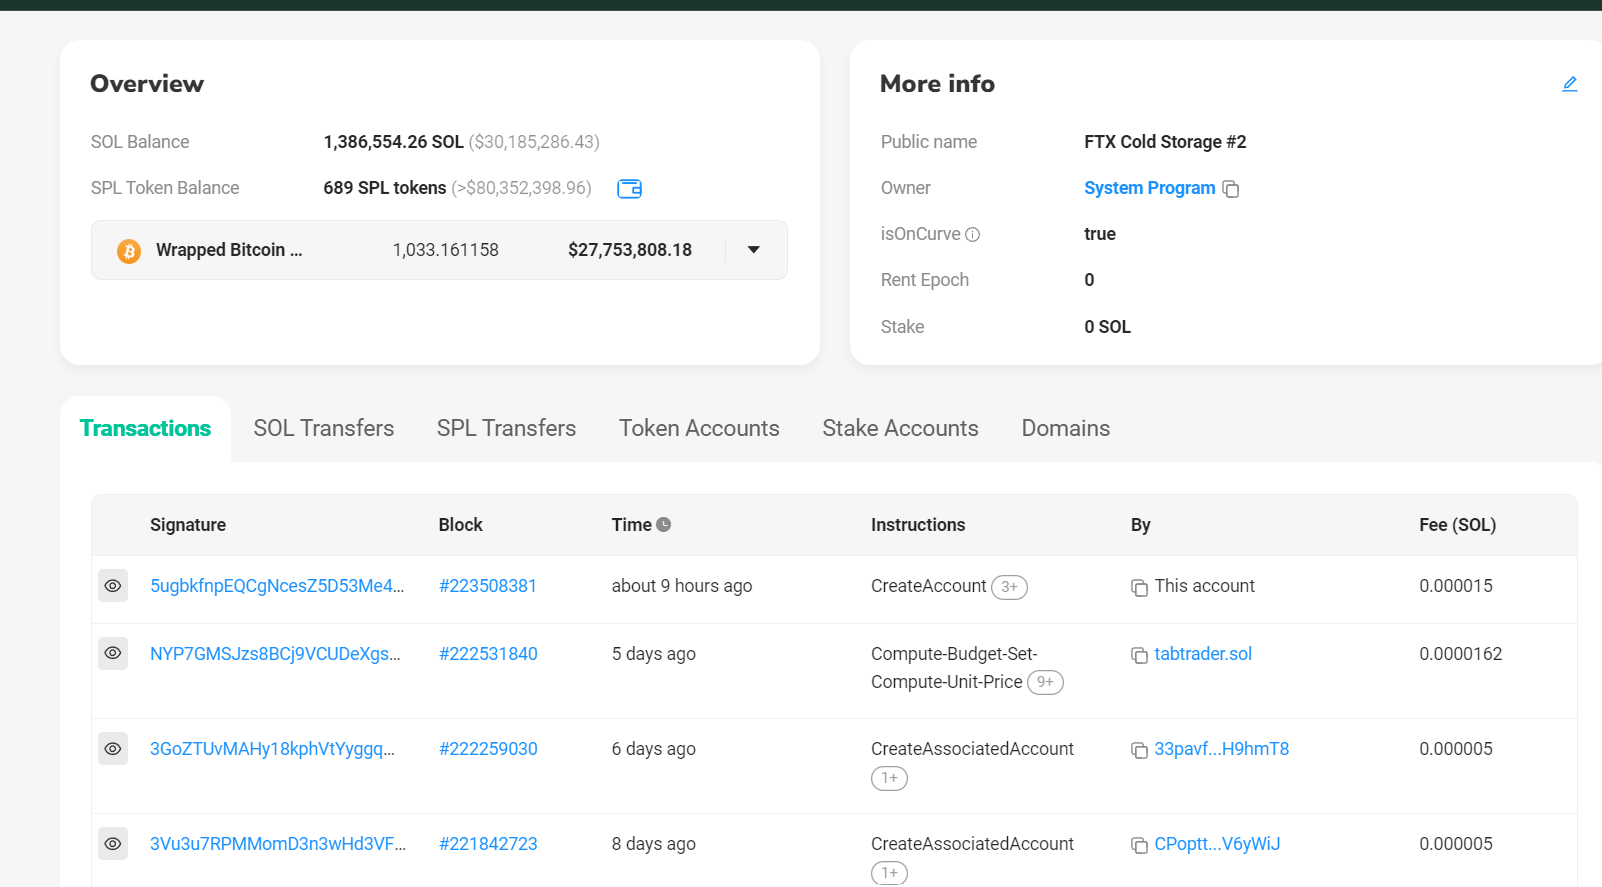Toggle eye preview for transaction 5ugbkfnpEQCg
Viewport: 1602px width, 887px height.
click(113, 586)
